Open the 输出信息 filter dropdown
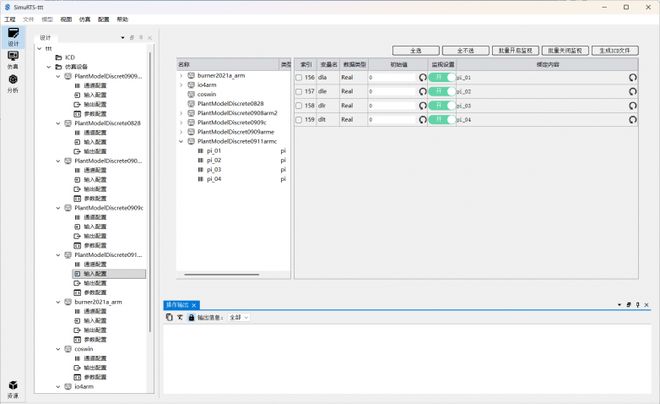 pos(238,317)
